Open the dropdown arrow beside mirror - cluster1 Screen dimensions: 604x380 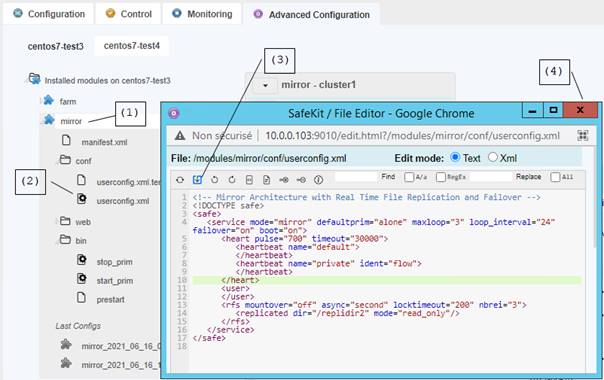click(x=265, y=85)
